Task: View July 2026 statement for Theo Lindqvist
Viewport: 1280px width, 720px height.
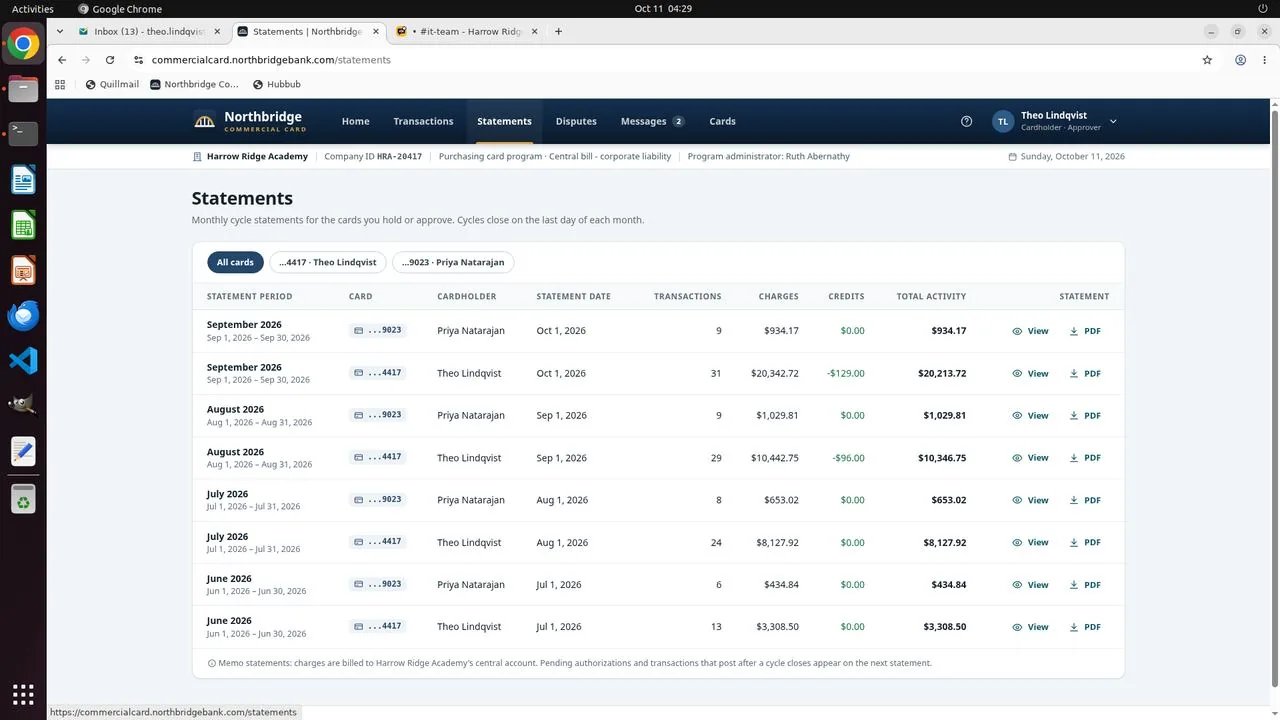Action: [1030, 542]
